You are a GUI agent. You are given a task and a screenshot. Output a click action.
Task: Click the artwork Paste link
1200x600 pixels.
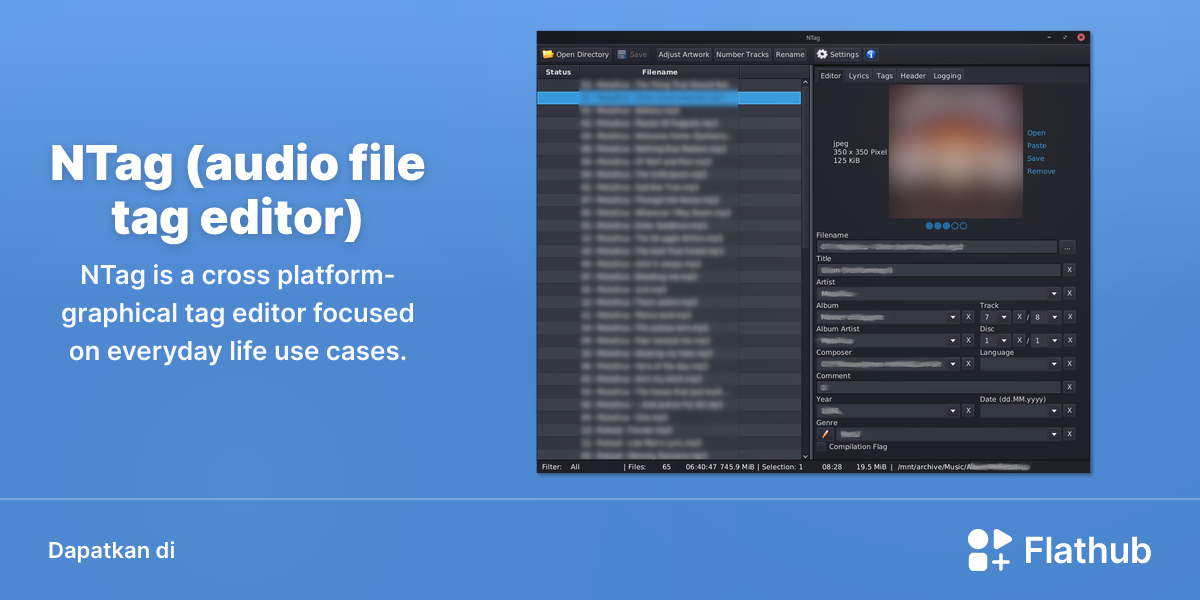coord(1037,146)
